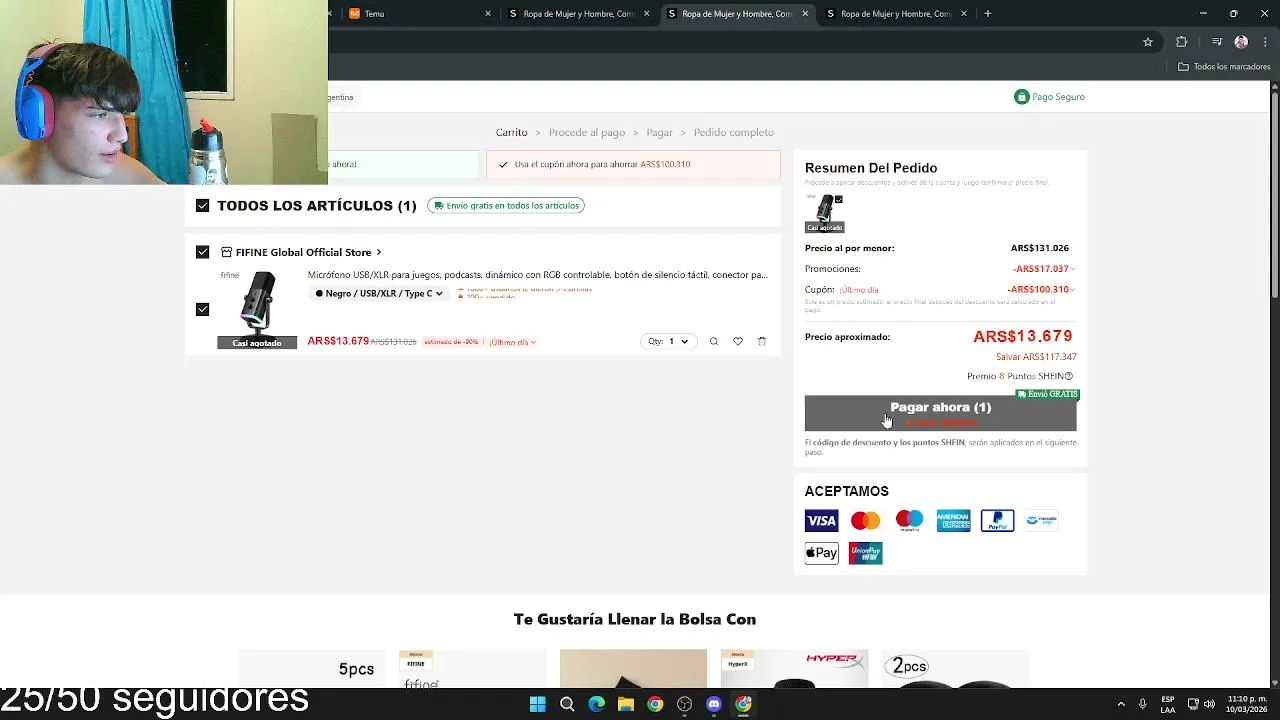Click the coupon banner to save ARS$100.310
This screenshot has width=1280, height=720.
[633, 164]
